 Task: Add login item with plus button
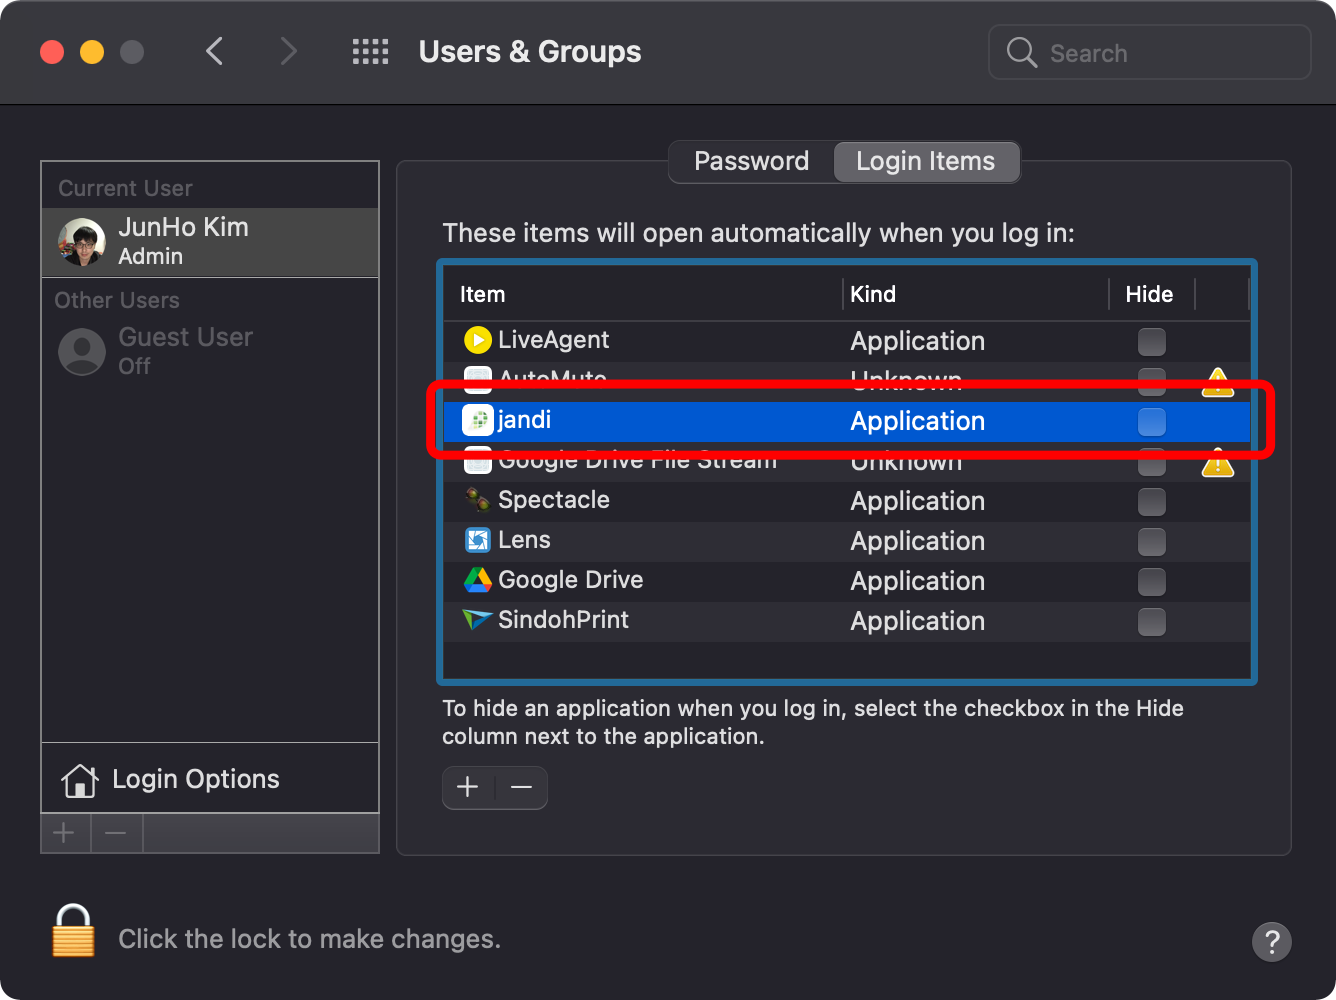click(x=468, y=788)
